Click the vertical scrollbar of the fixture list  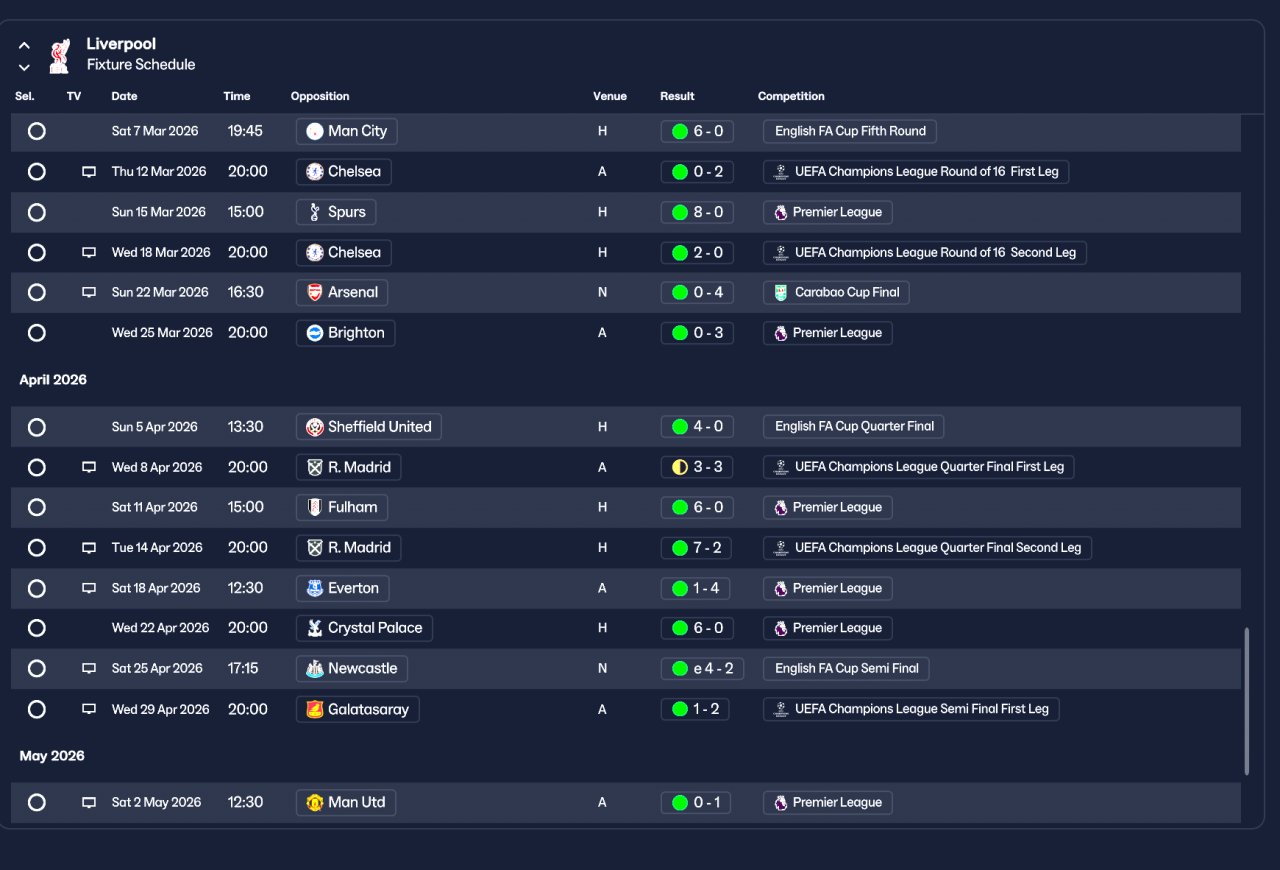coord(1246,701)
